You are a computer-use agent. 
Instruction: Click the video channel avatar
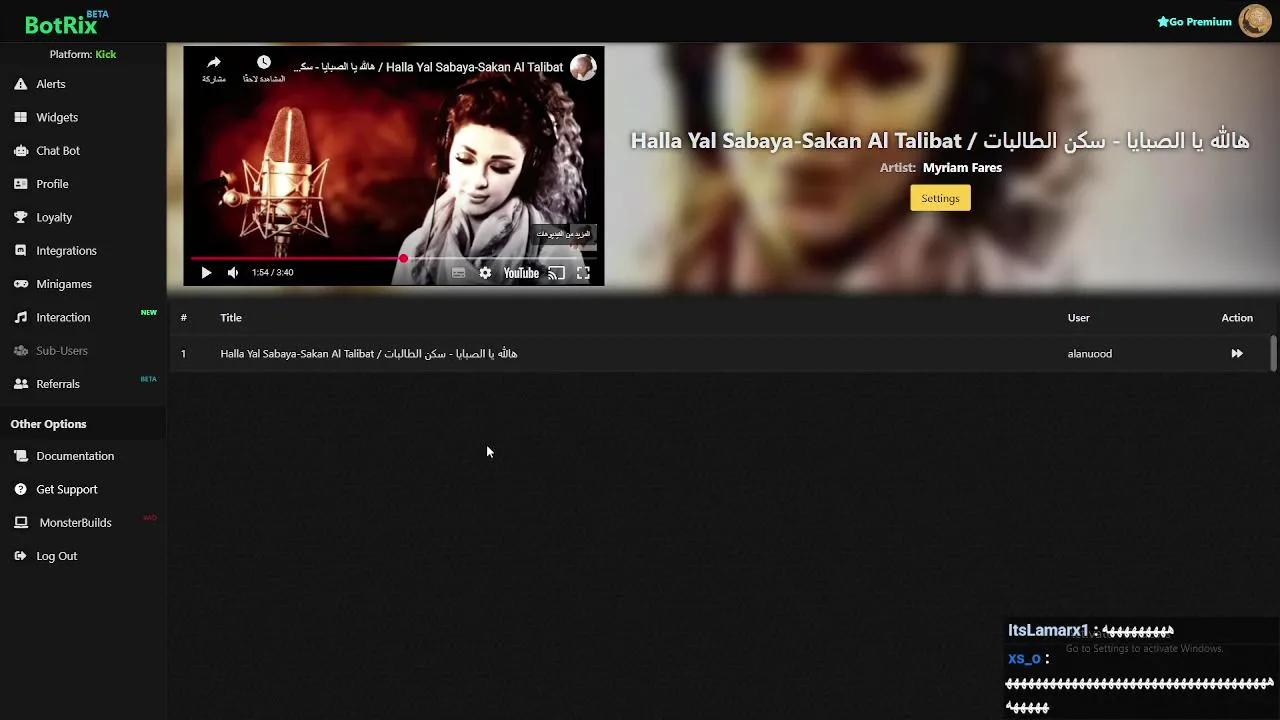click(x=583, y=67)
